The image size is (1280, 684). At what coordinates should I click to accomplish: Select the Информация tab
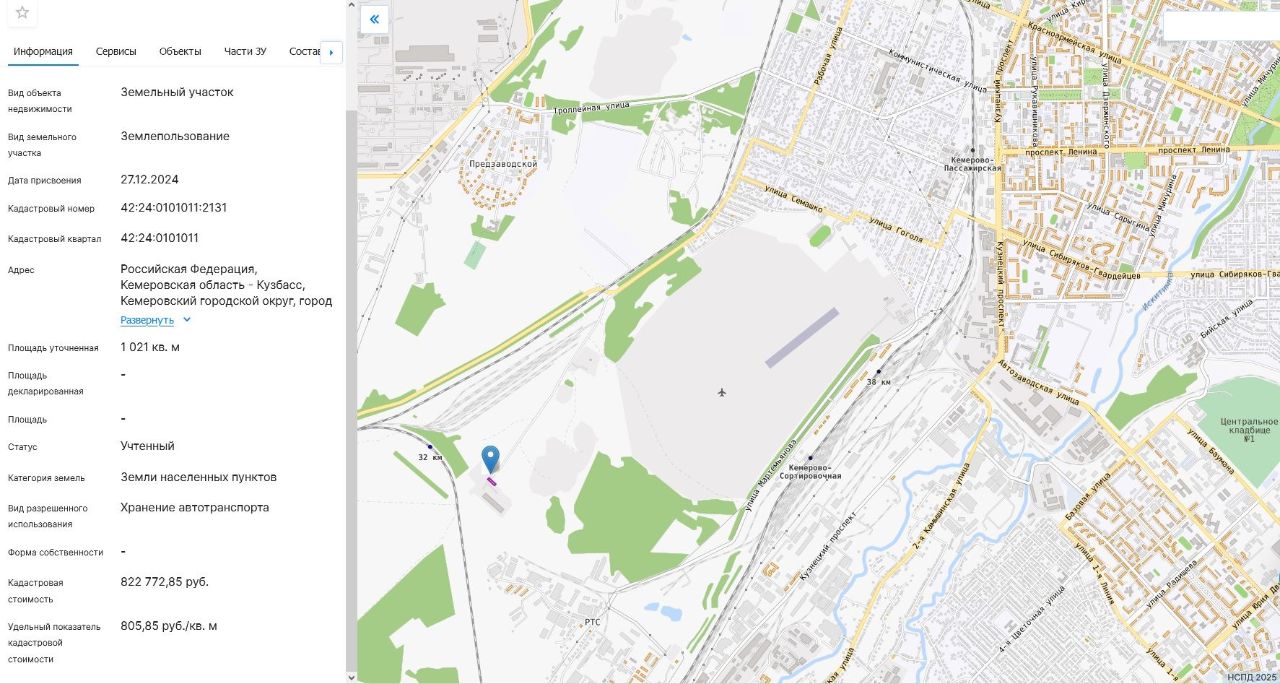tap(43, 51)
